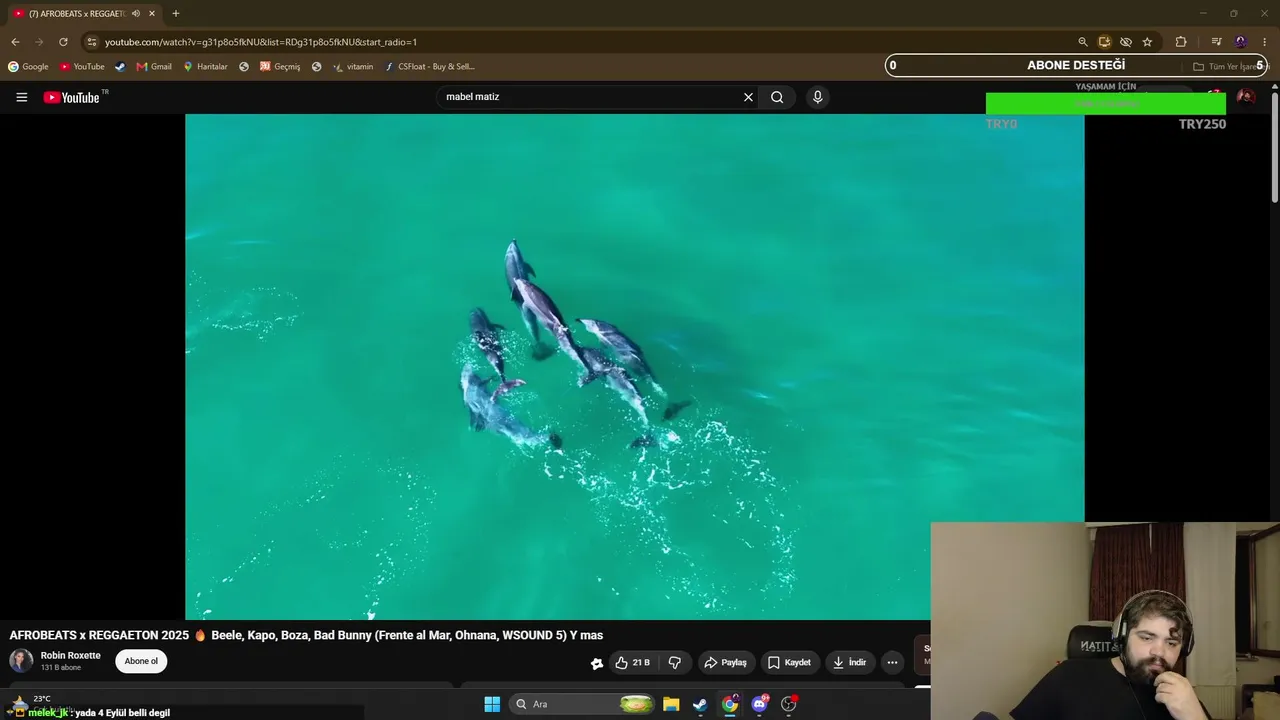This screenshot has width=1280, height=720.
Task: Like the video (21 B)
Action: point(632,662)
